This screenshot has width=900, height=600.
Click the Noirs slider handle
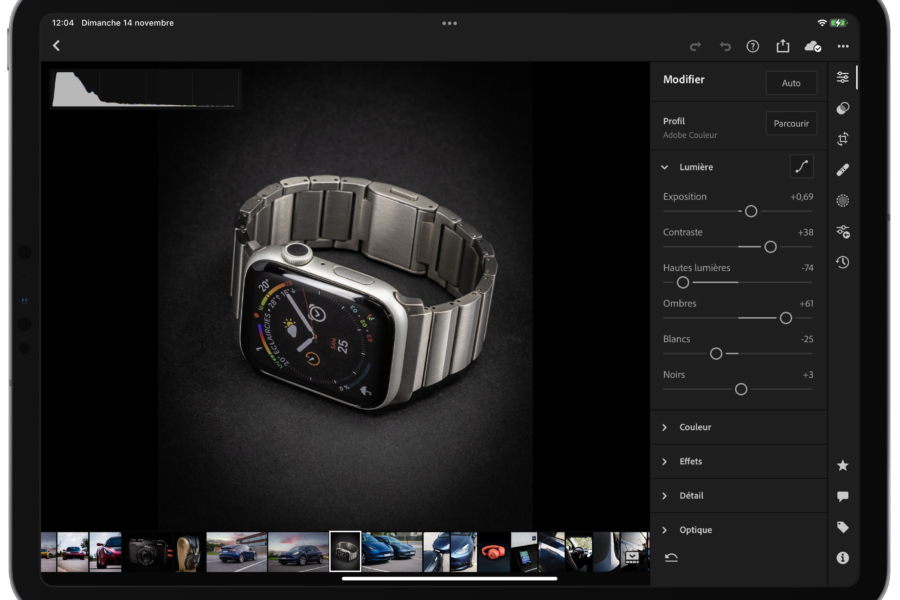coord(741,389)
